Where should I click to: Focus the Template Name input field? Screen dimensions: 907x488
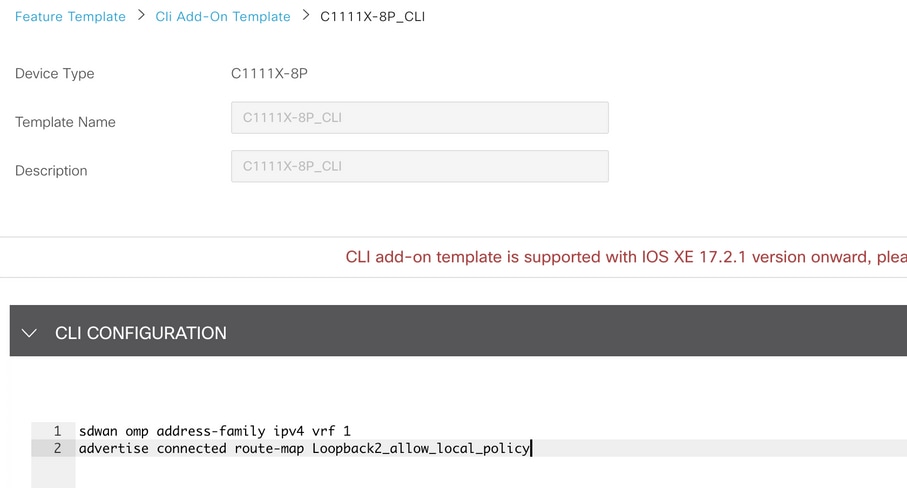click(419, 118)
